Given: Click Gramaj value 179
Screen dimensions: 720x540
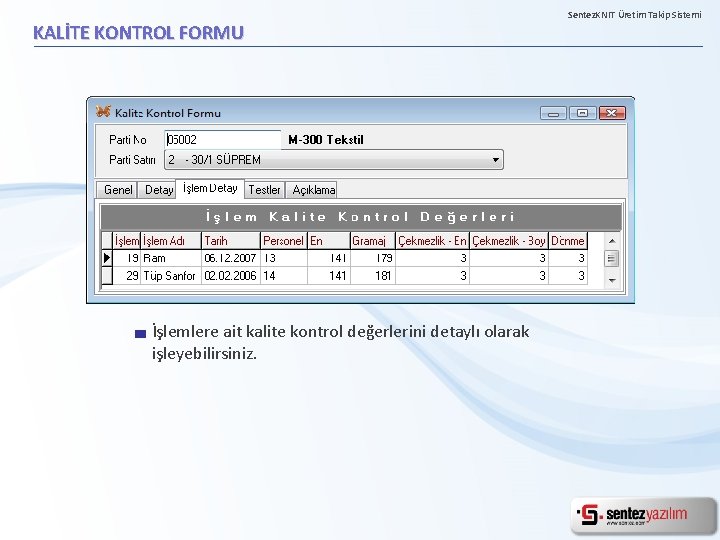Looking at the screenshot, I should 372,258.
